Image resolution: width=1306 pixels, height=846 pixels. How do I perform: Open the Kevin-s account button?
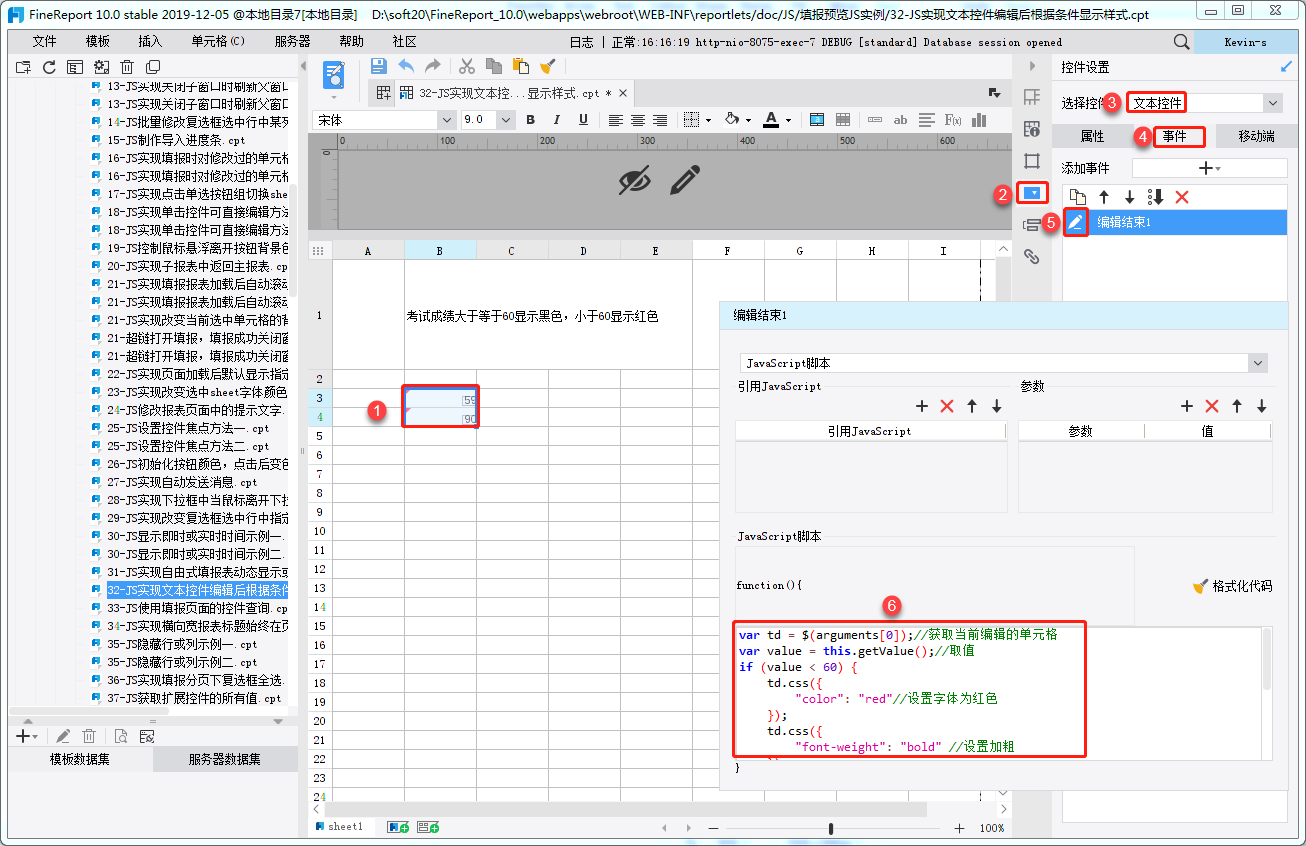[1245, 42]
